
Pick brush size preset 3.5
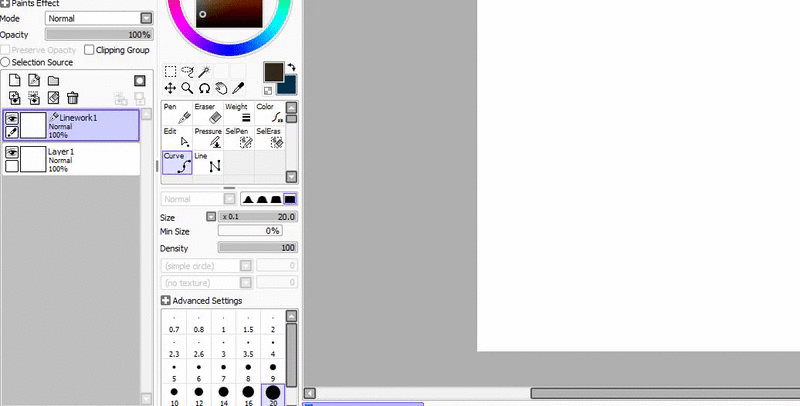pos(248,348)
